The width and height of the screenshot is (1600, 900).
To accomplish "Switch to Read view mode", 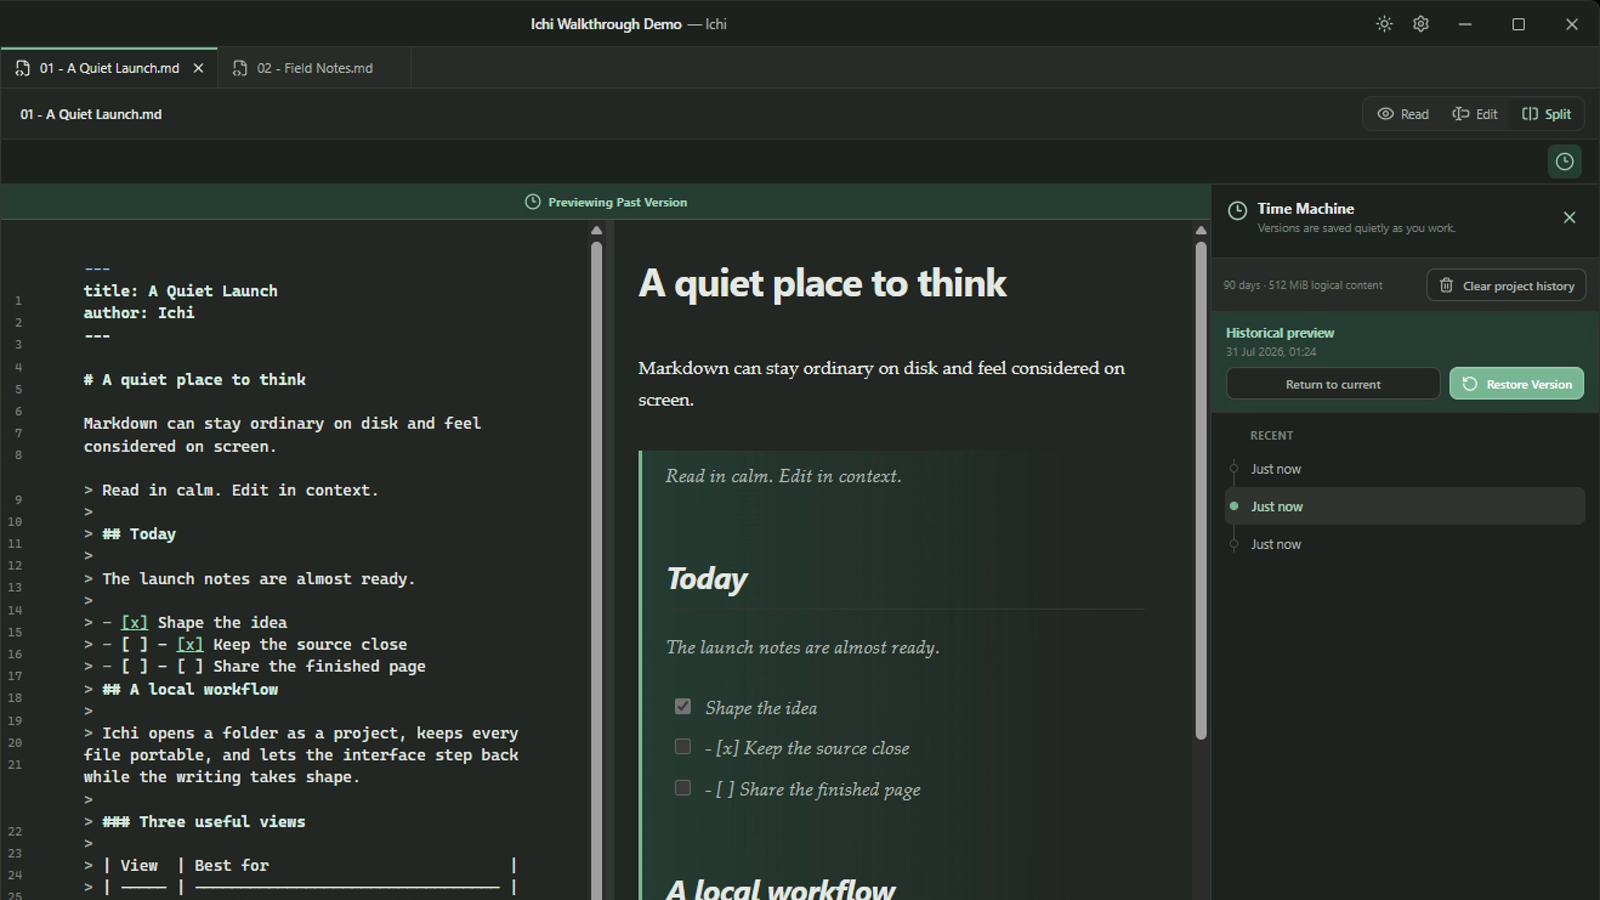I will [1403, 114].
